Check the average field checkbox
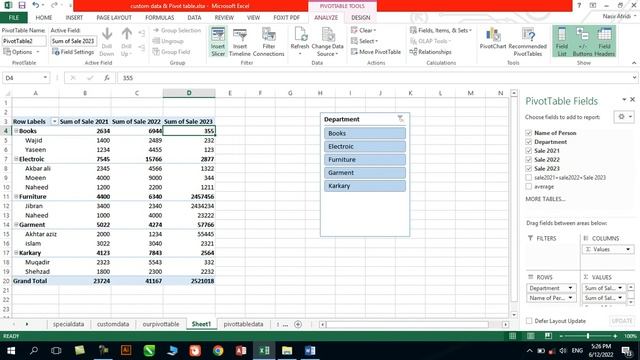This screenshot has width=640, height=360. (x=529, y=187)
